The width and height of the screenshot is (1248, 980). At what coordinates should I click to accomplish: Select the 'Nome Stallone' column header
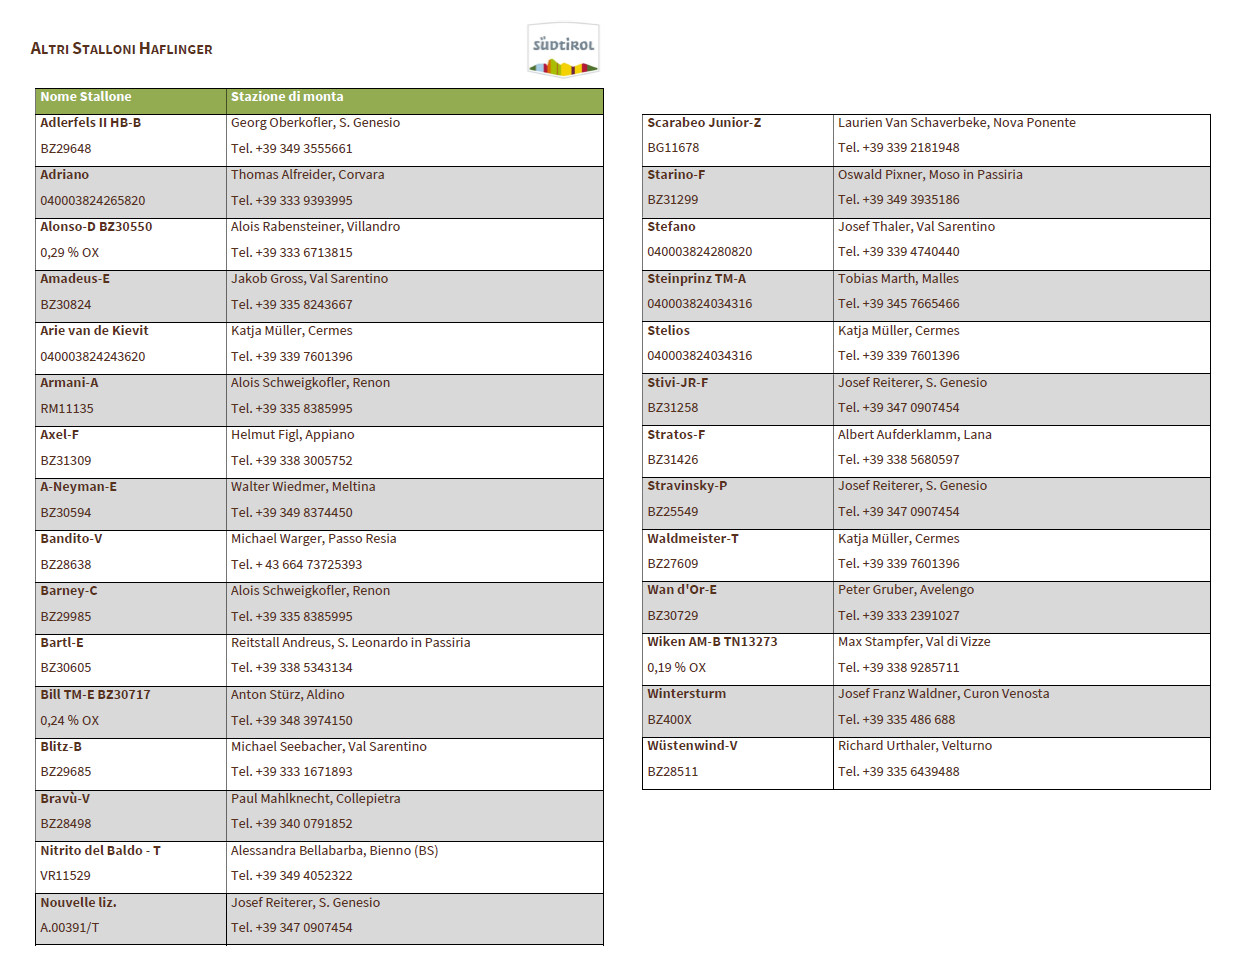86,97
